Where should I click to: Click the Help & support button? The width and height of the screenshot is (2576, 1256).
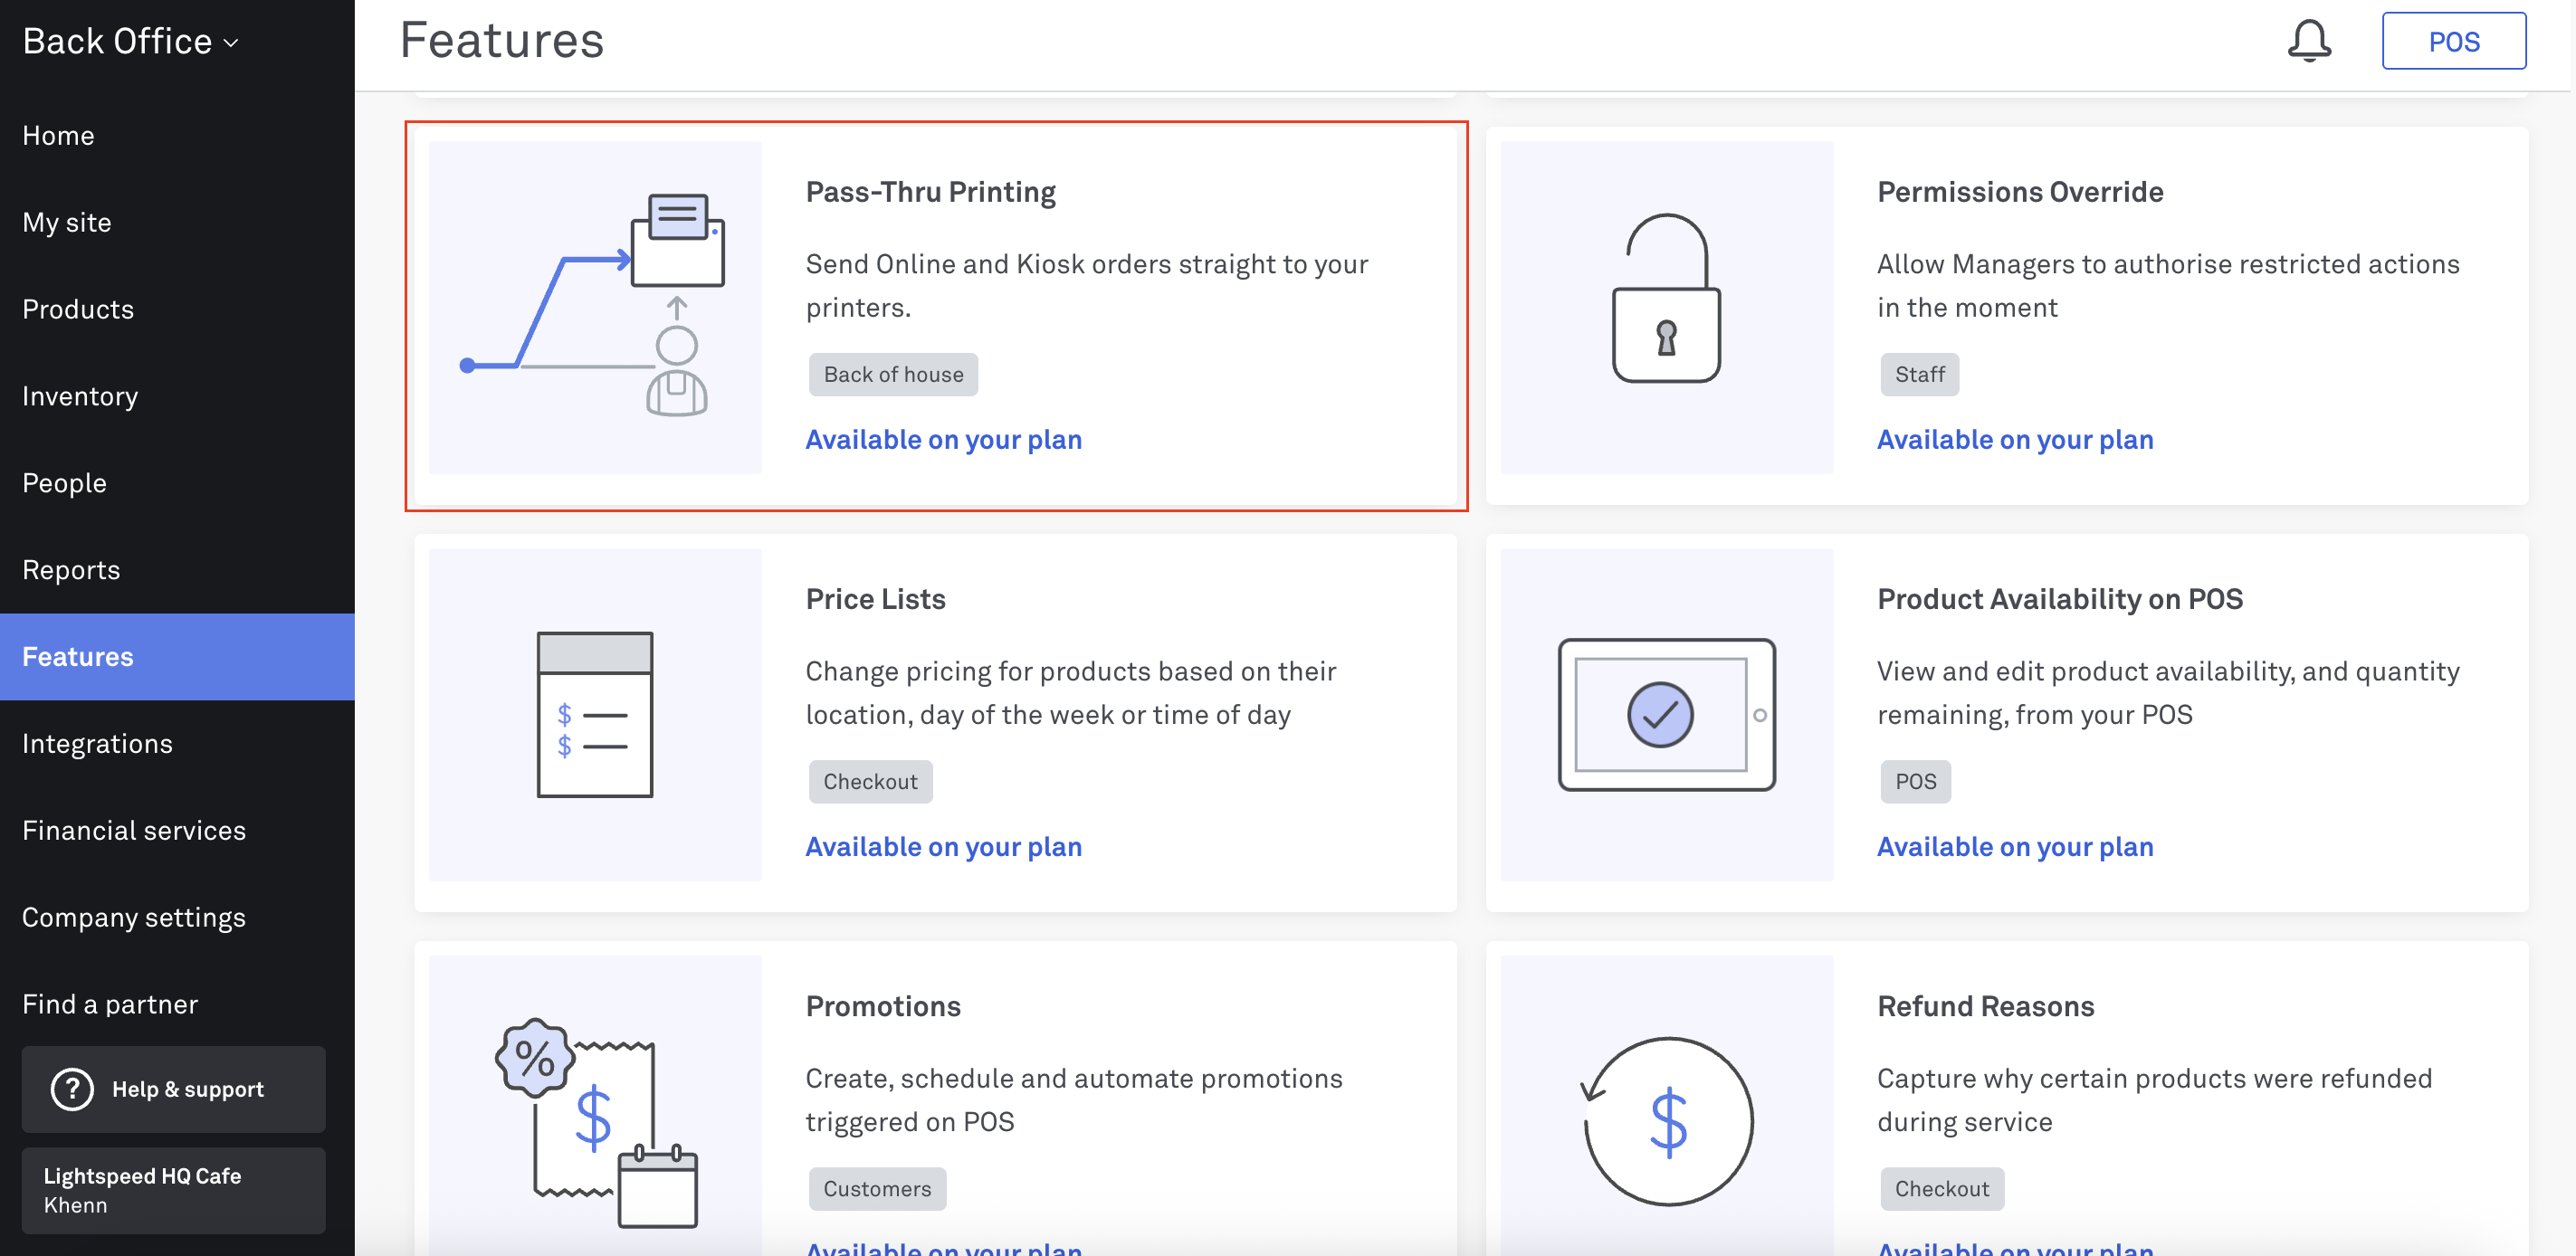174,1089
